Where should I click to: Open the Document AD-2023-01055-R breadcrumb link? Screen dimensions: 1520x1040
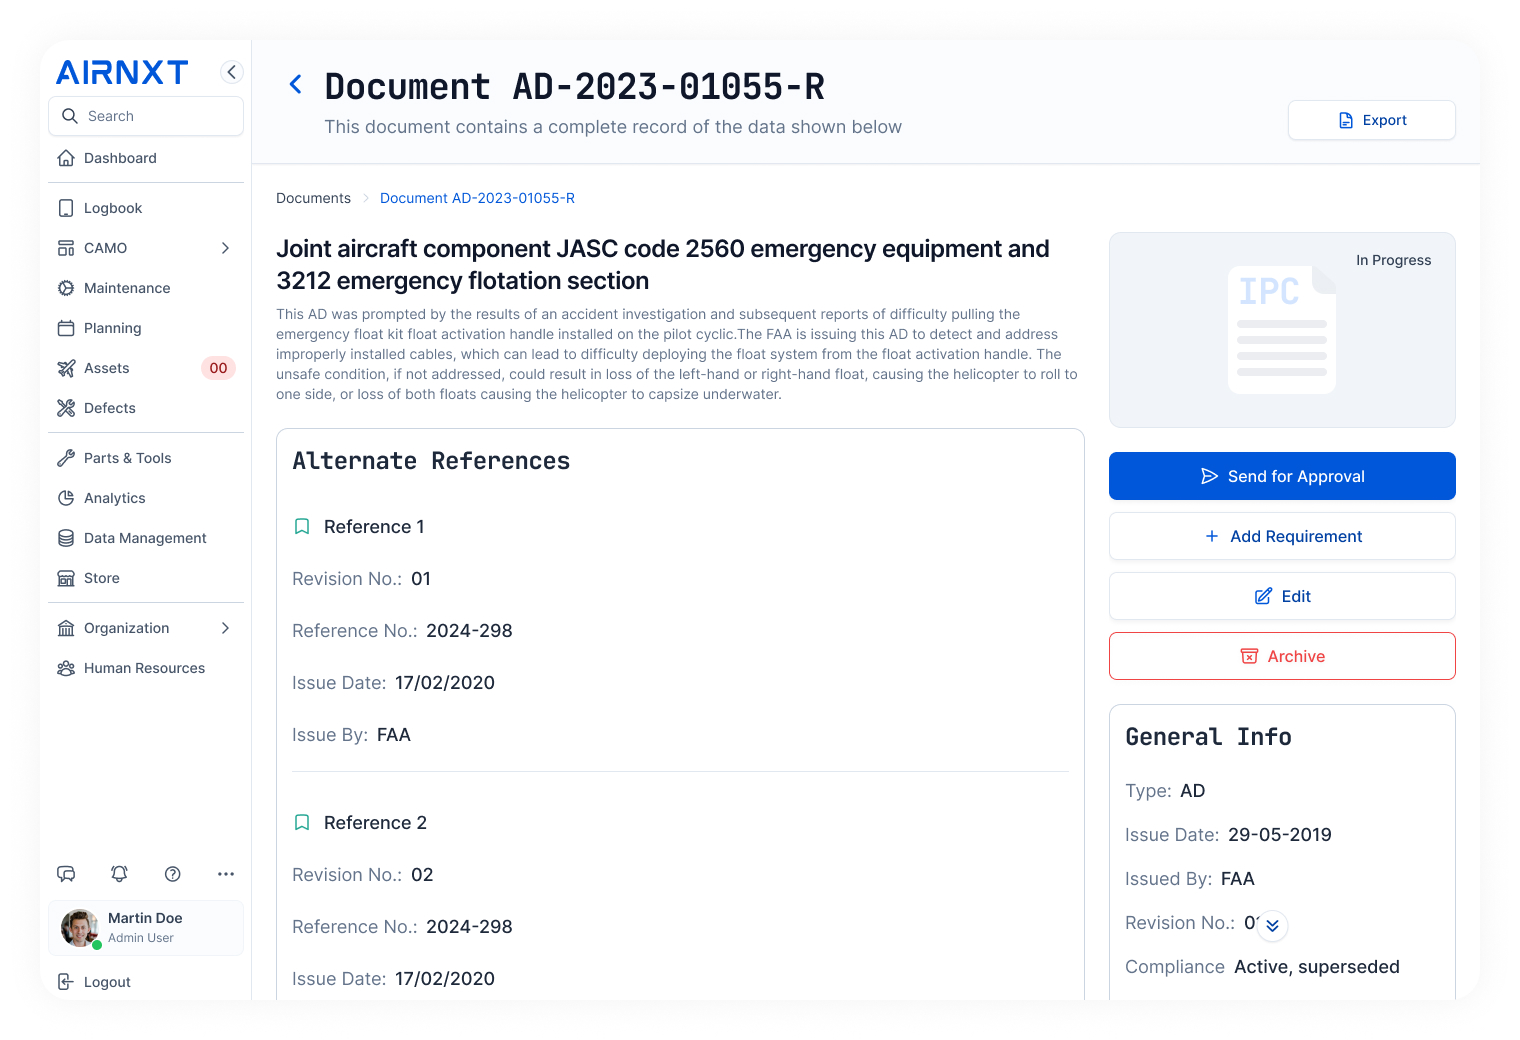477,198
